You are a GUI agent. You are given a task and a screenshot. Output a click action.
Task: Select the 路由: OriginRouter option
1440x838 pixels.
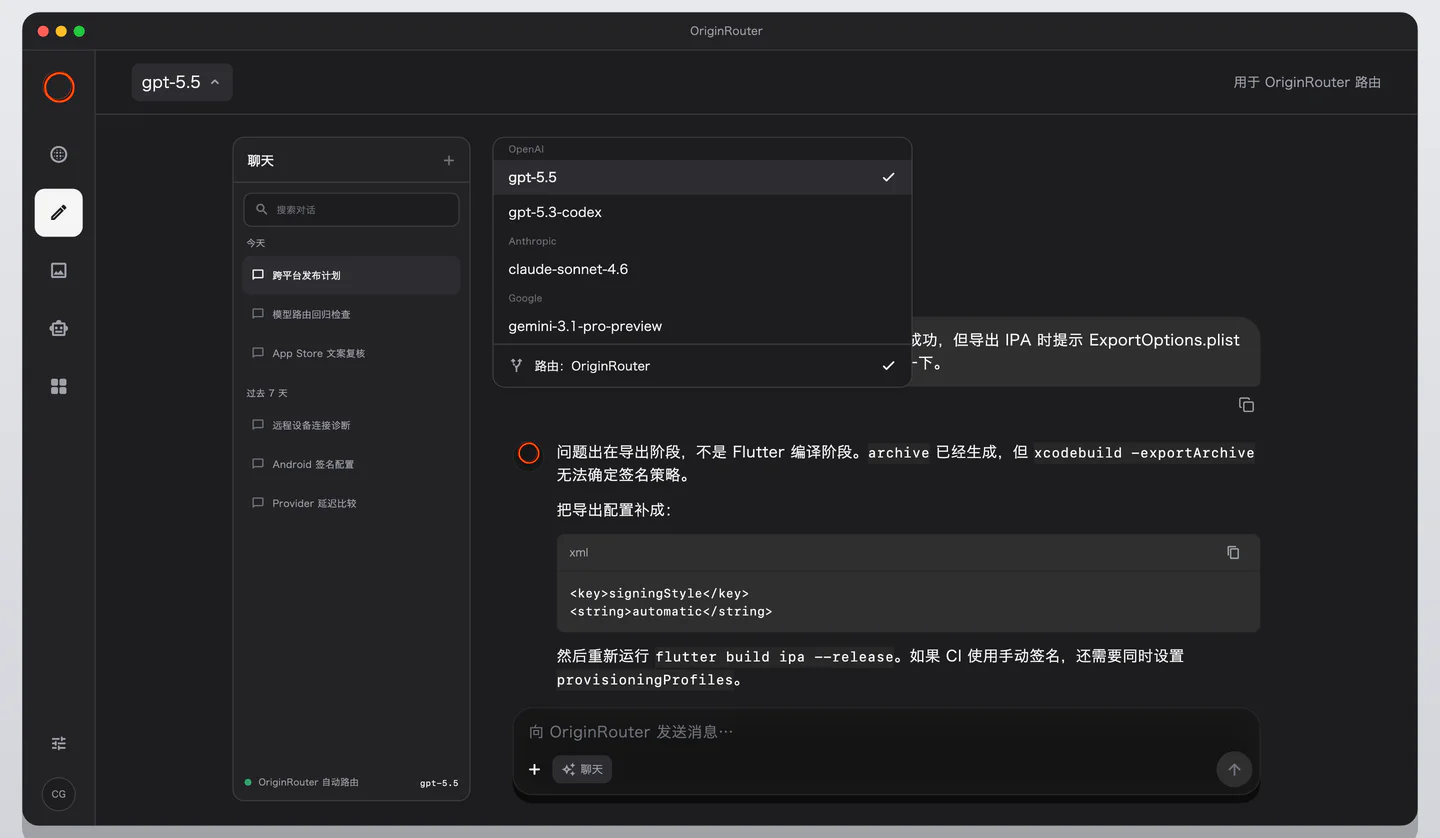[x=702, y=366]
